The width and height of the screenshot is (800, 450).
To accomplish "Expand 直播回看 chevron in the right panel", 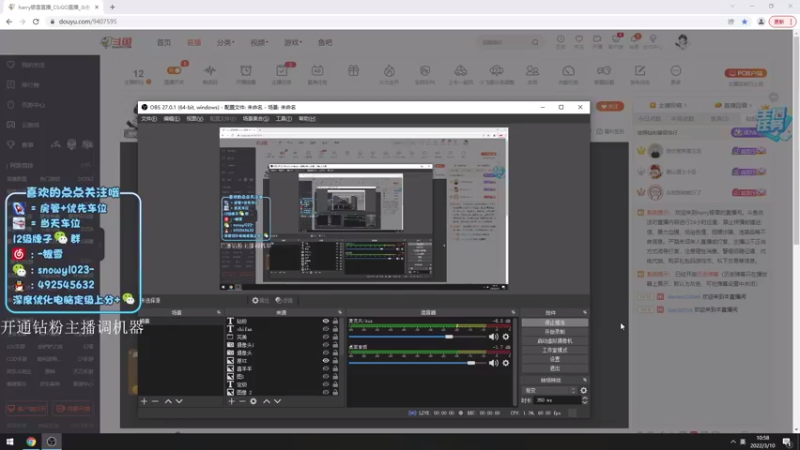I will pos(751,105).
